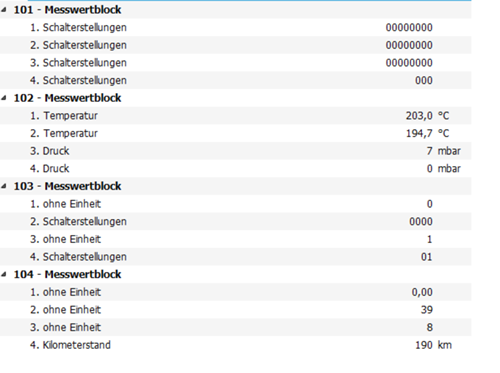Select 2. Schalterstellungen with value 0000
Viewport: 500px width, 373px height.
pyautogui.click(x=236, y=222)
